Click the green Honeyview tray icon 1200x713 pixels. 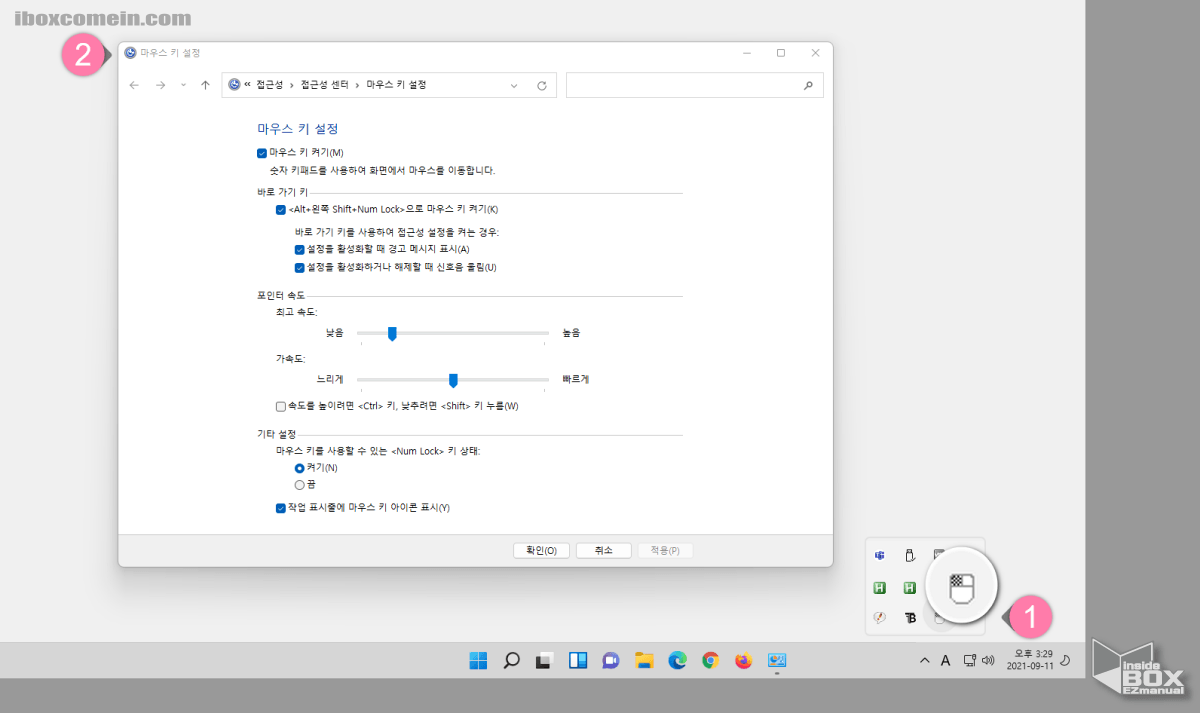[x=879, y=587]
